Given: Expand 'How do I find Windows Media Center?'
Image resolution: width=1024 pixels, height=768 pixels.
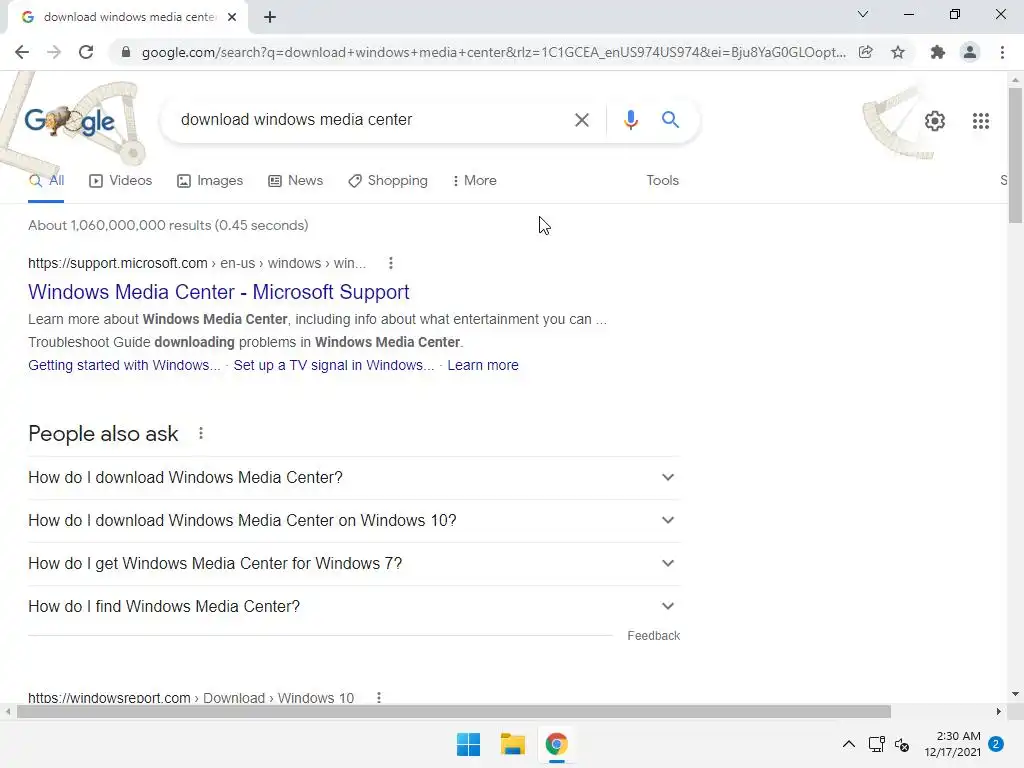Looking at the screenshot, I should pos(354,607).
